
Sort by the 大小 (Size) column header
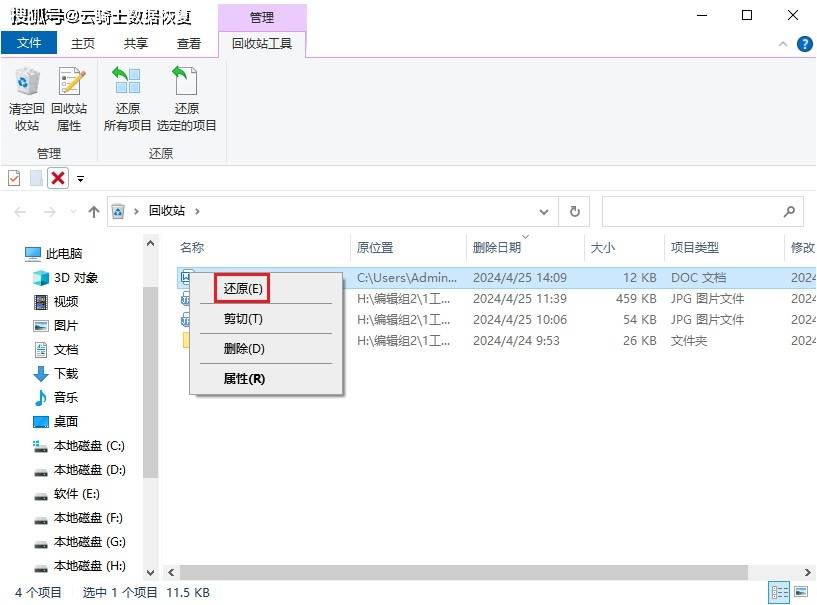602,248
